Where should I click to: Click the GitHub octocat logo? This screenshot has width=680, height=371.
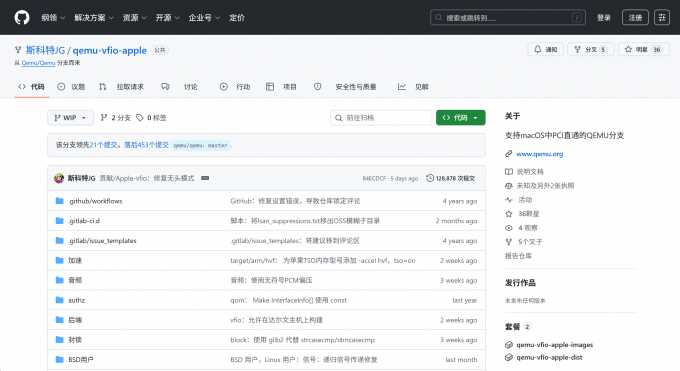pos(22,17)
